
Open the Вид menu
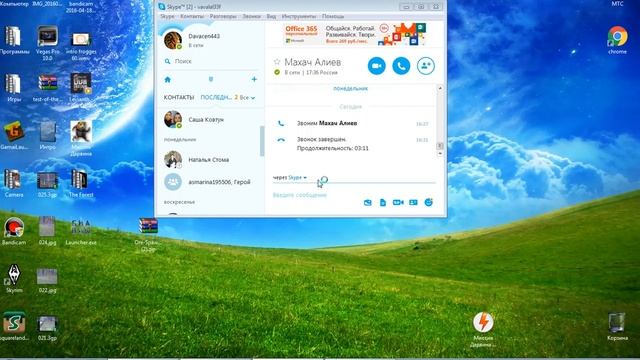(x=271, y=16)
